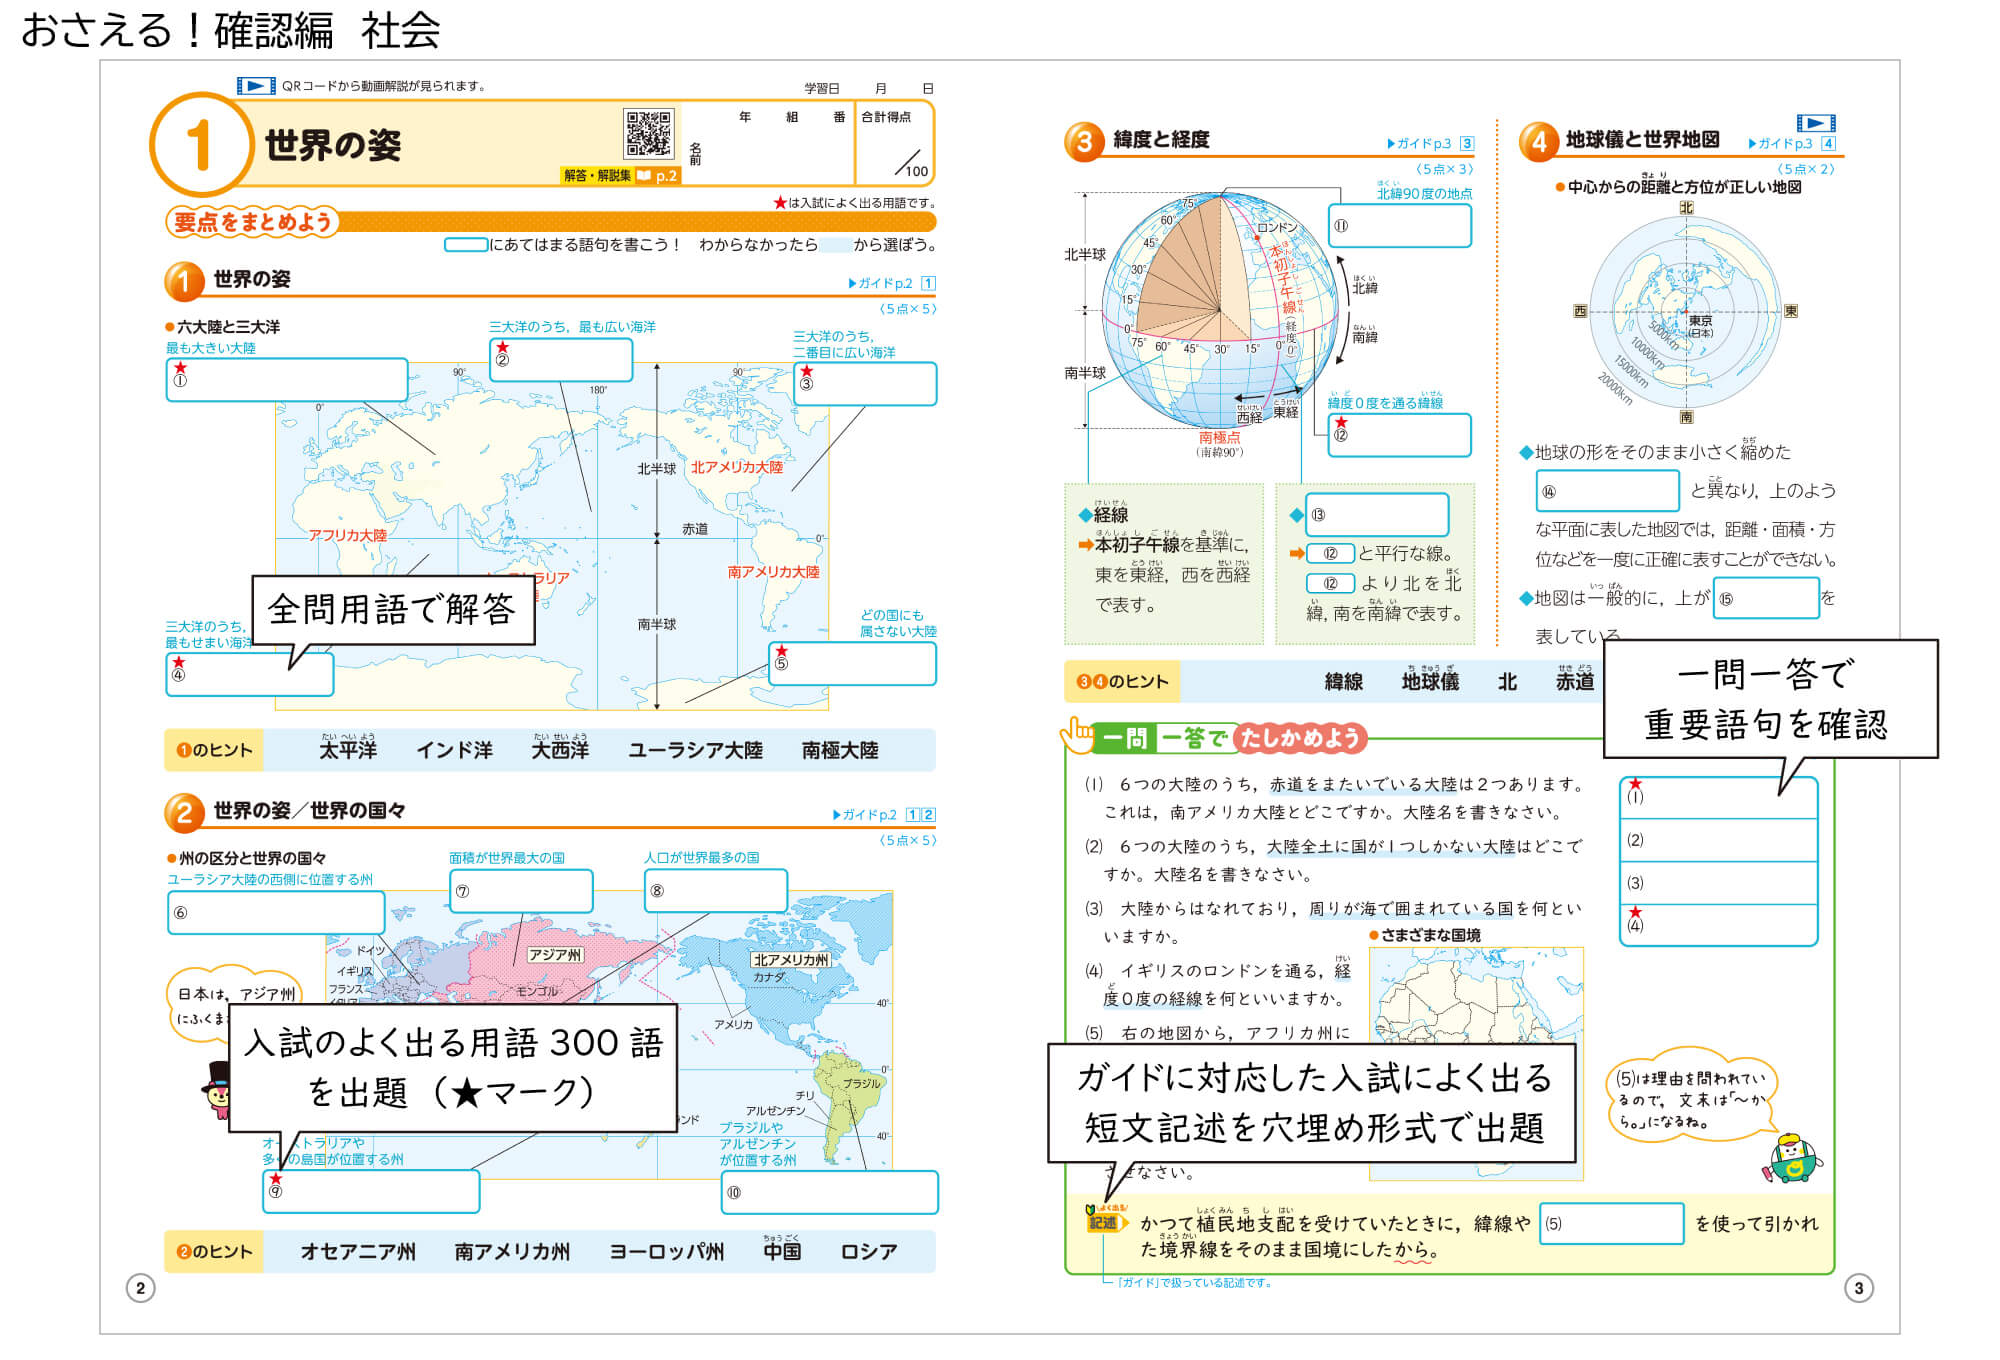This screenshot has height=1360, width=2000.
Task: Click the green robot mascot at bottom right
Action: (1791, 1159)
